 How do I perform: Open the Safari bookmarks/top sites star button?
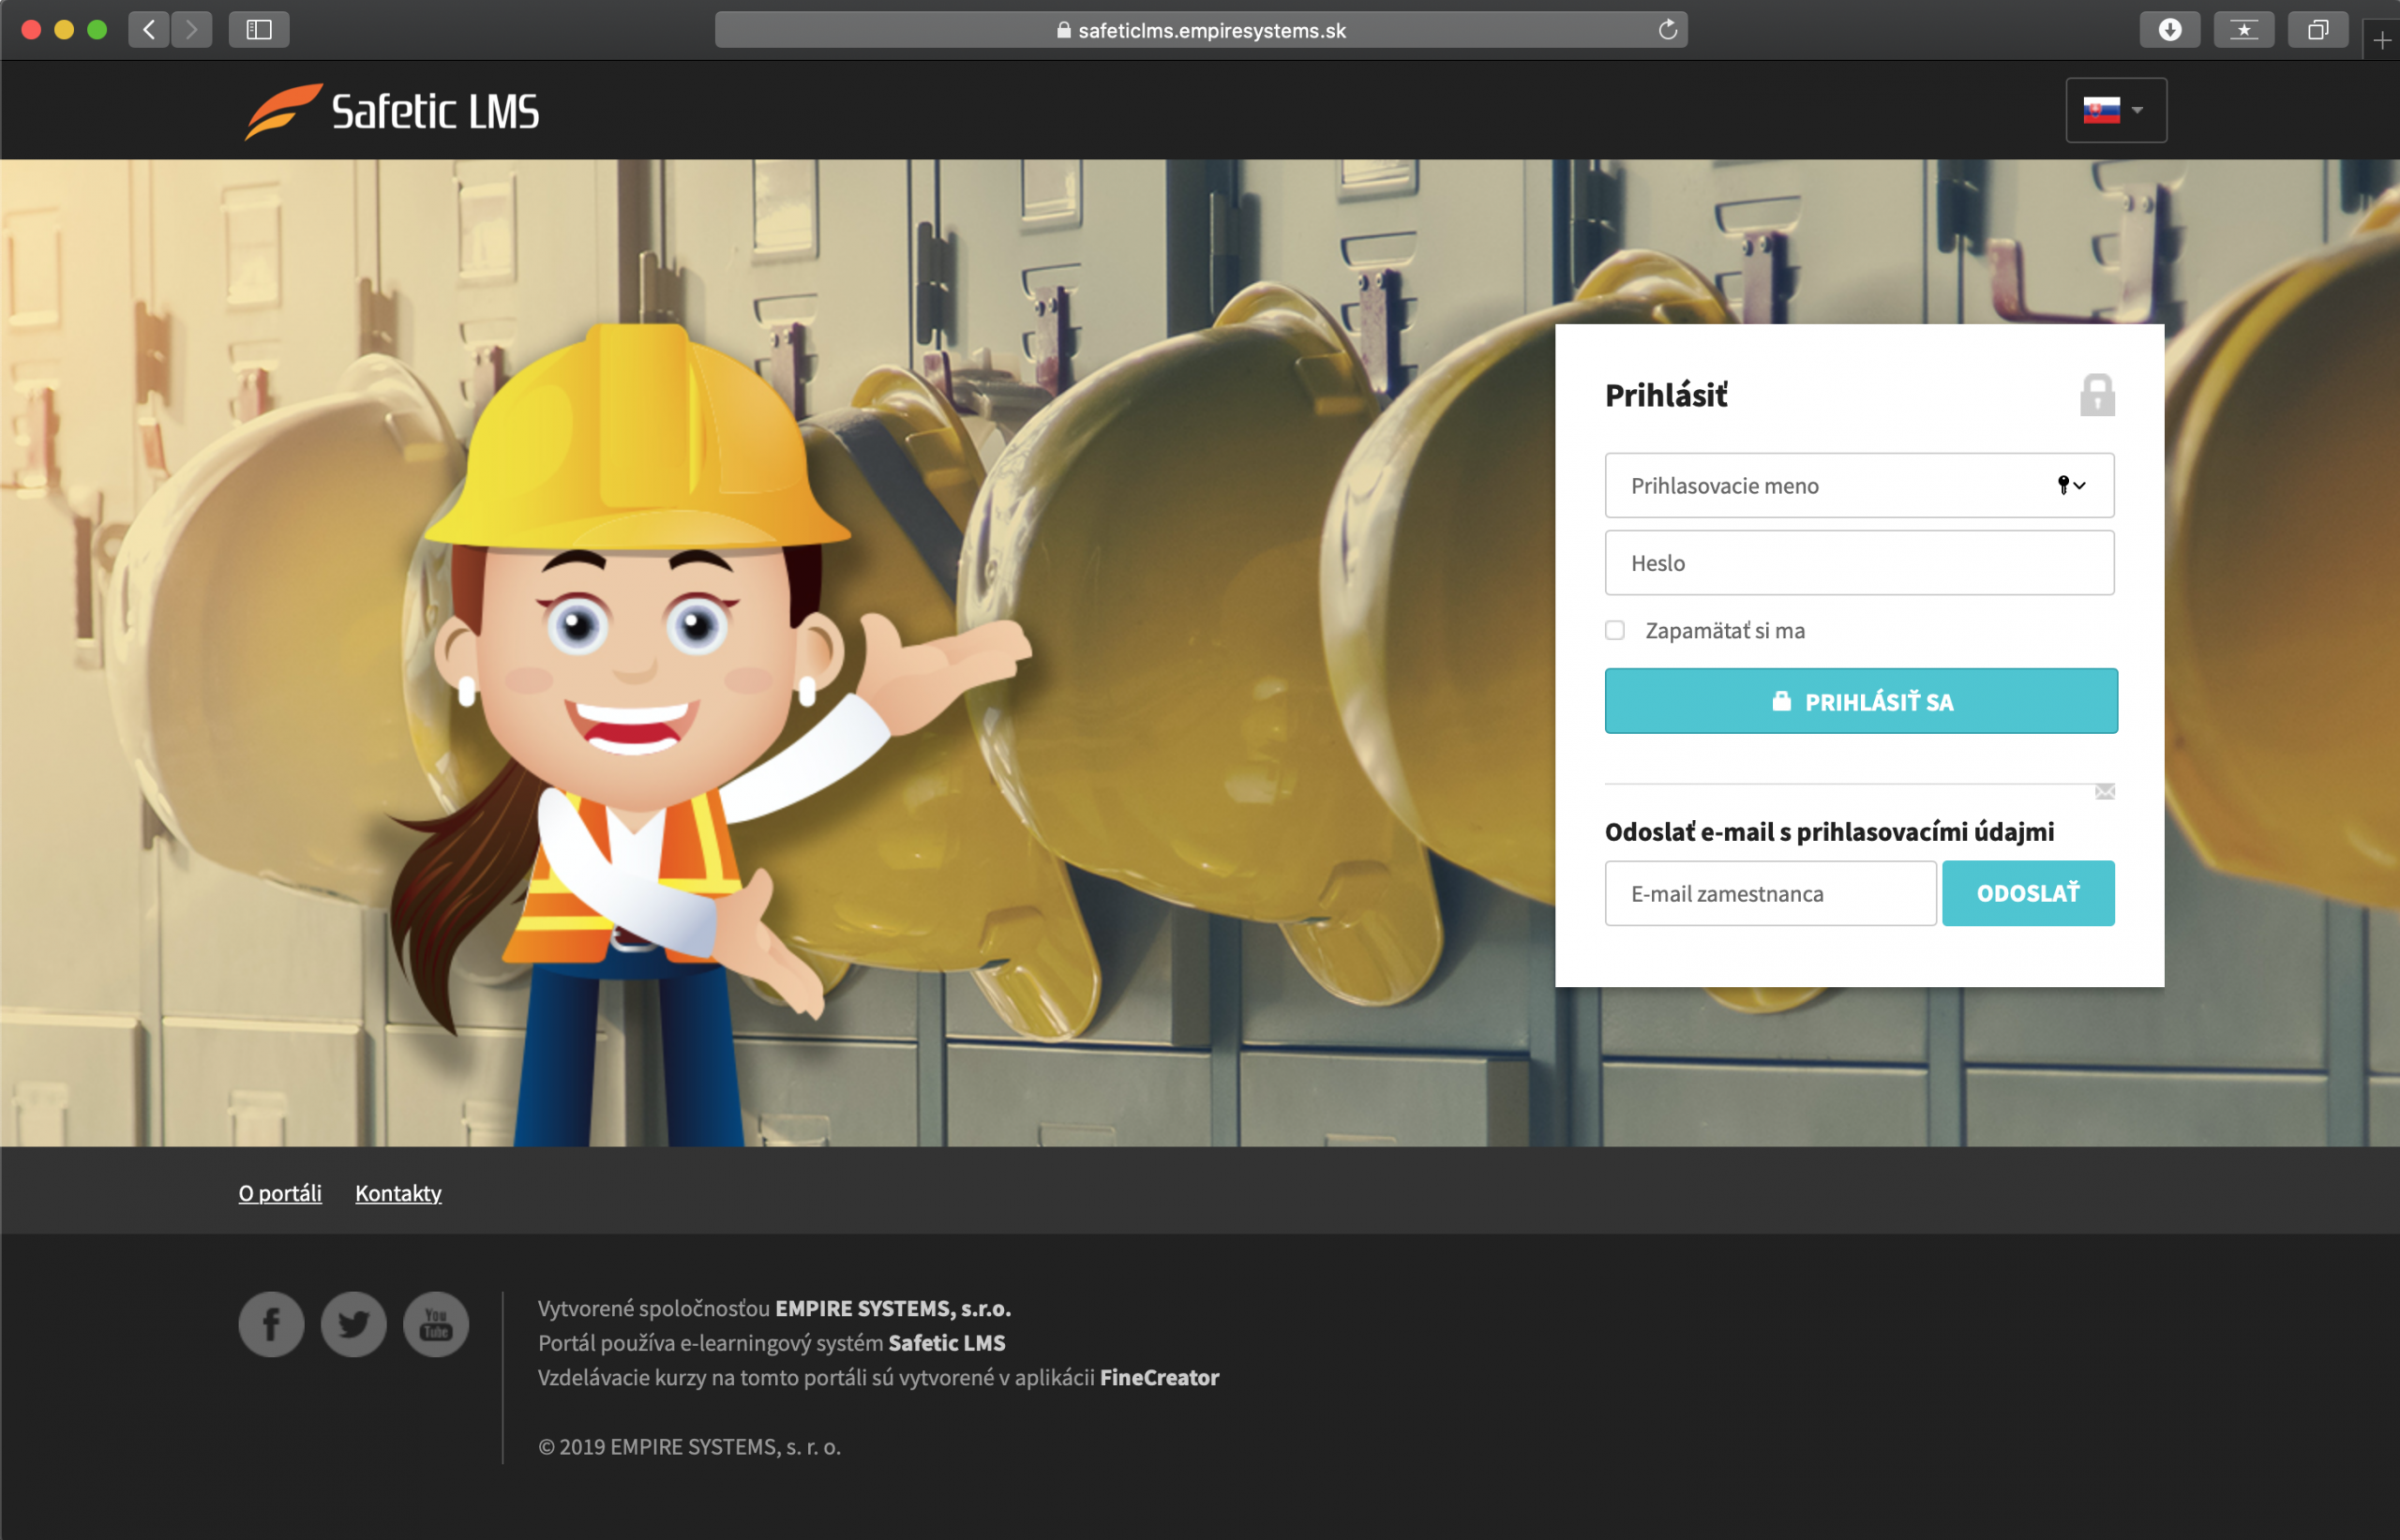[x=2244, y=30]
